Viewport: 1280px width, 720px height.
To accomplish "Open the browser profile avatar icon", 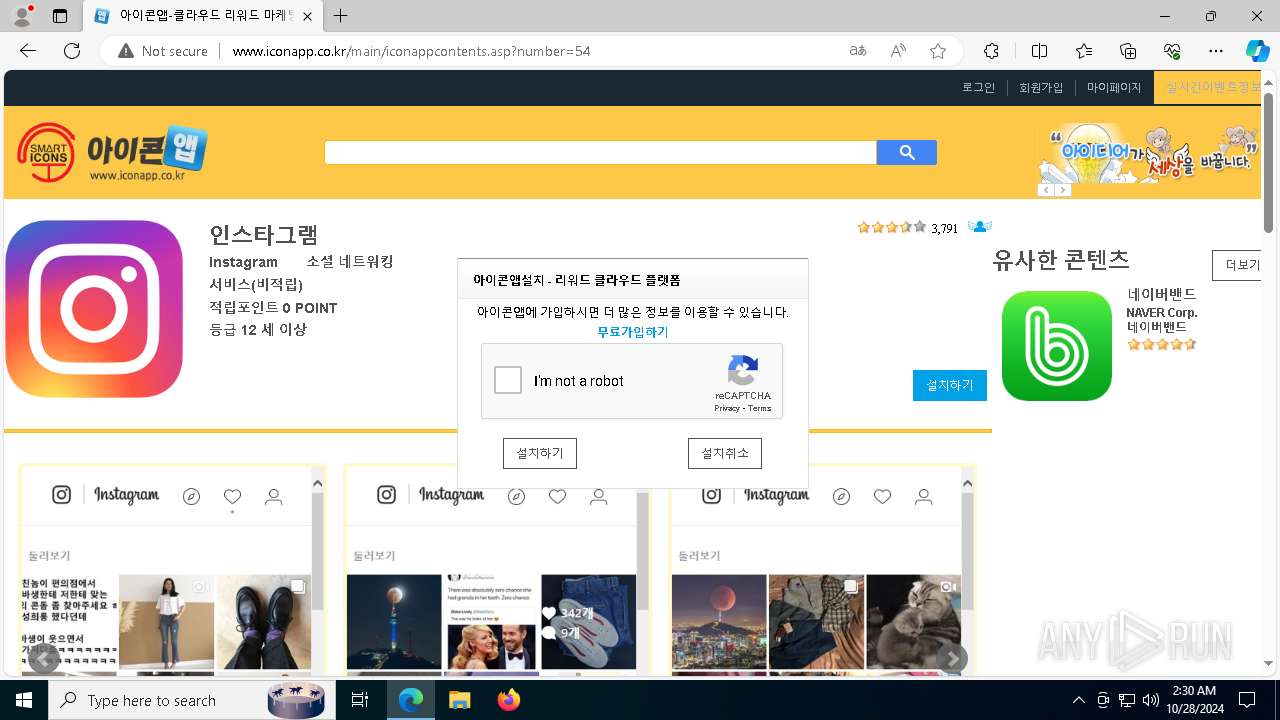I will click(x=22, y=16).
